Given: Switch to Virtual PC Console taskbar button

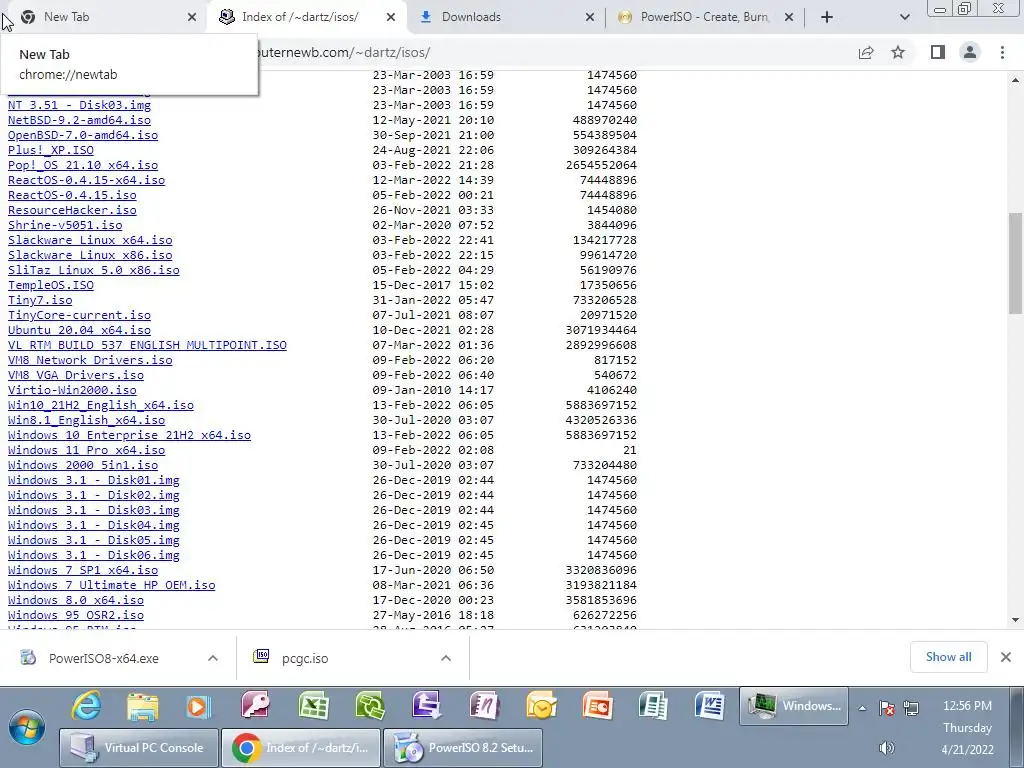Looking at the screenshot, I should [138, 748].
